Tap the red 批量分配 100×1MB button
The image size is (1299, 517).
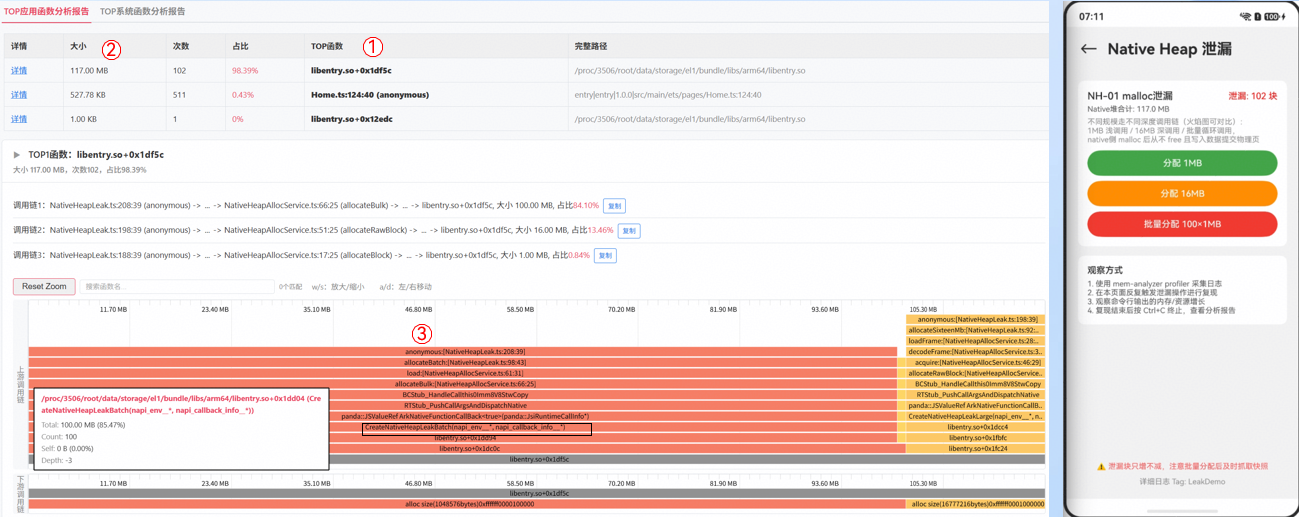point(1182,224)
